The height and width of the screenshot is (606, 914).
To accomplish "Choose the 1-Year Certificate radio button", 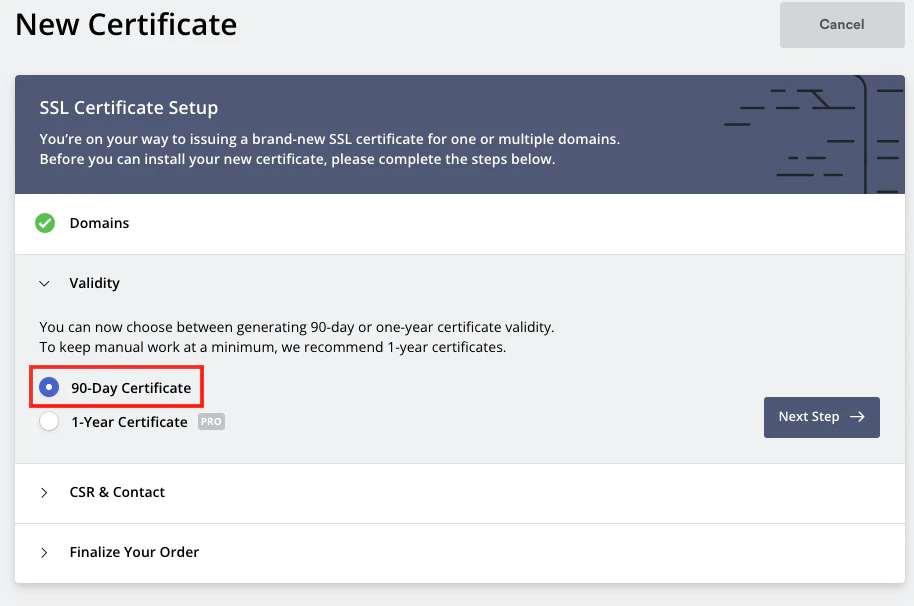I will [49, 422].
